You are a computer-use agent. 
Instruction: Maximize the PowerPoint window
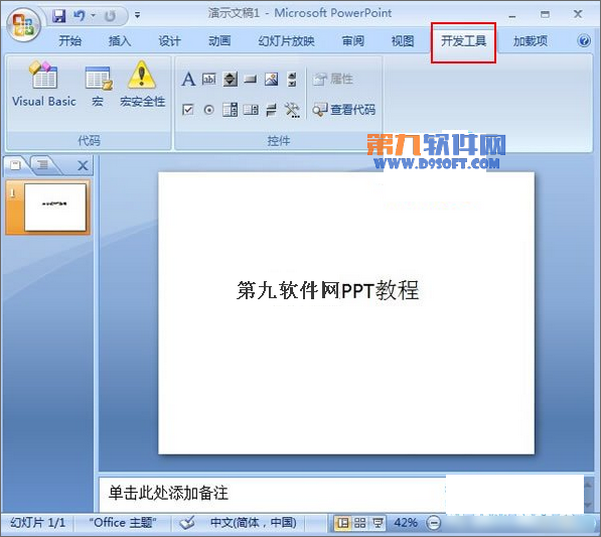pos(545,15)
